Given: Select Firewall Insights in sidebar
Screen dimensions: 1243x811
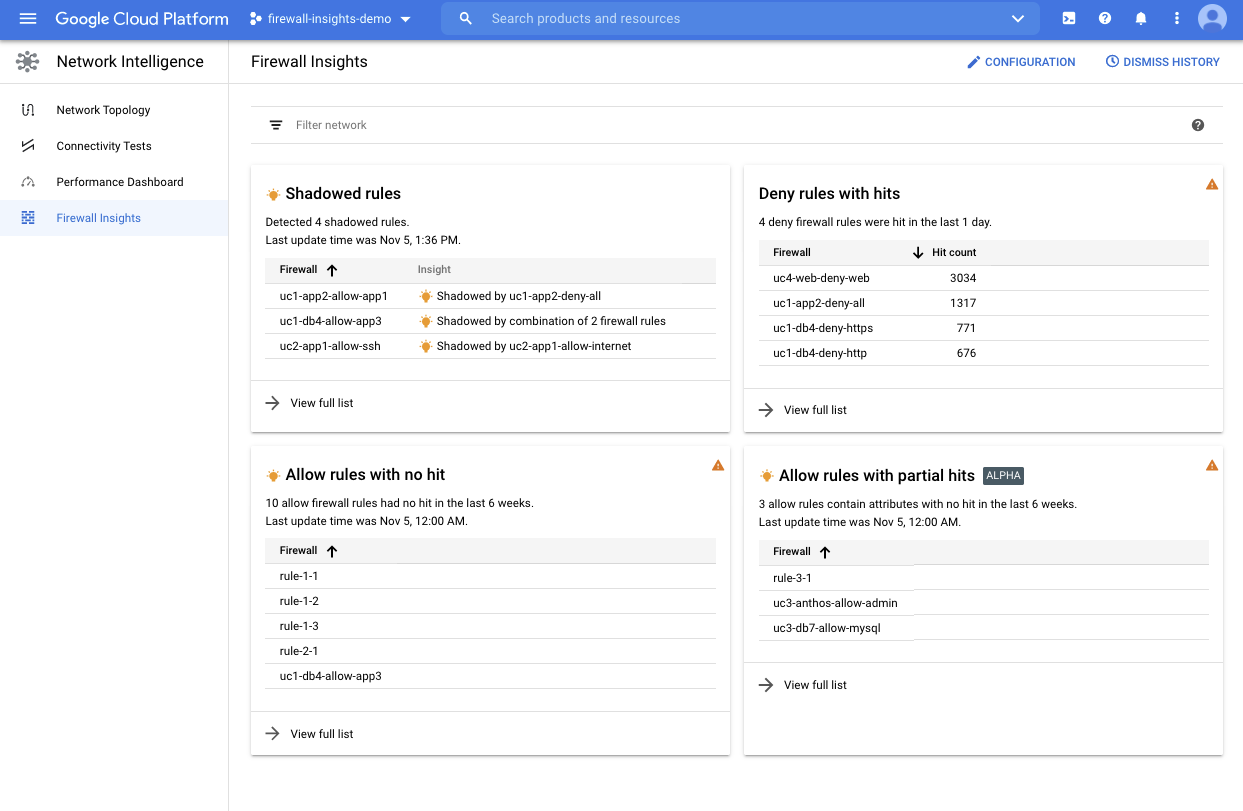Looking at the screenshot, I should 114,218.
